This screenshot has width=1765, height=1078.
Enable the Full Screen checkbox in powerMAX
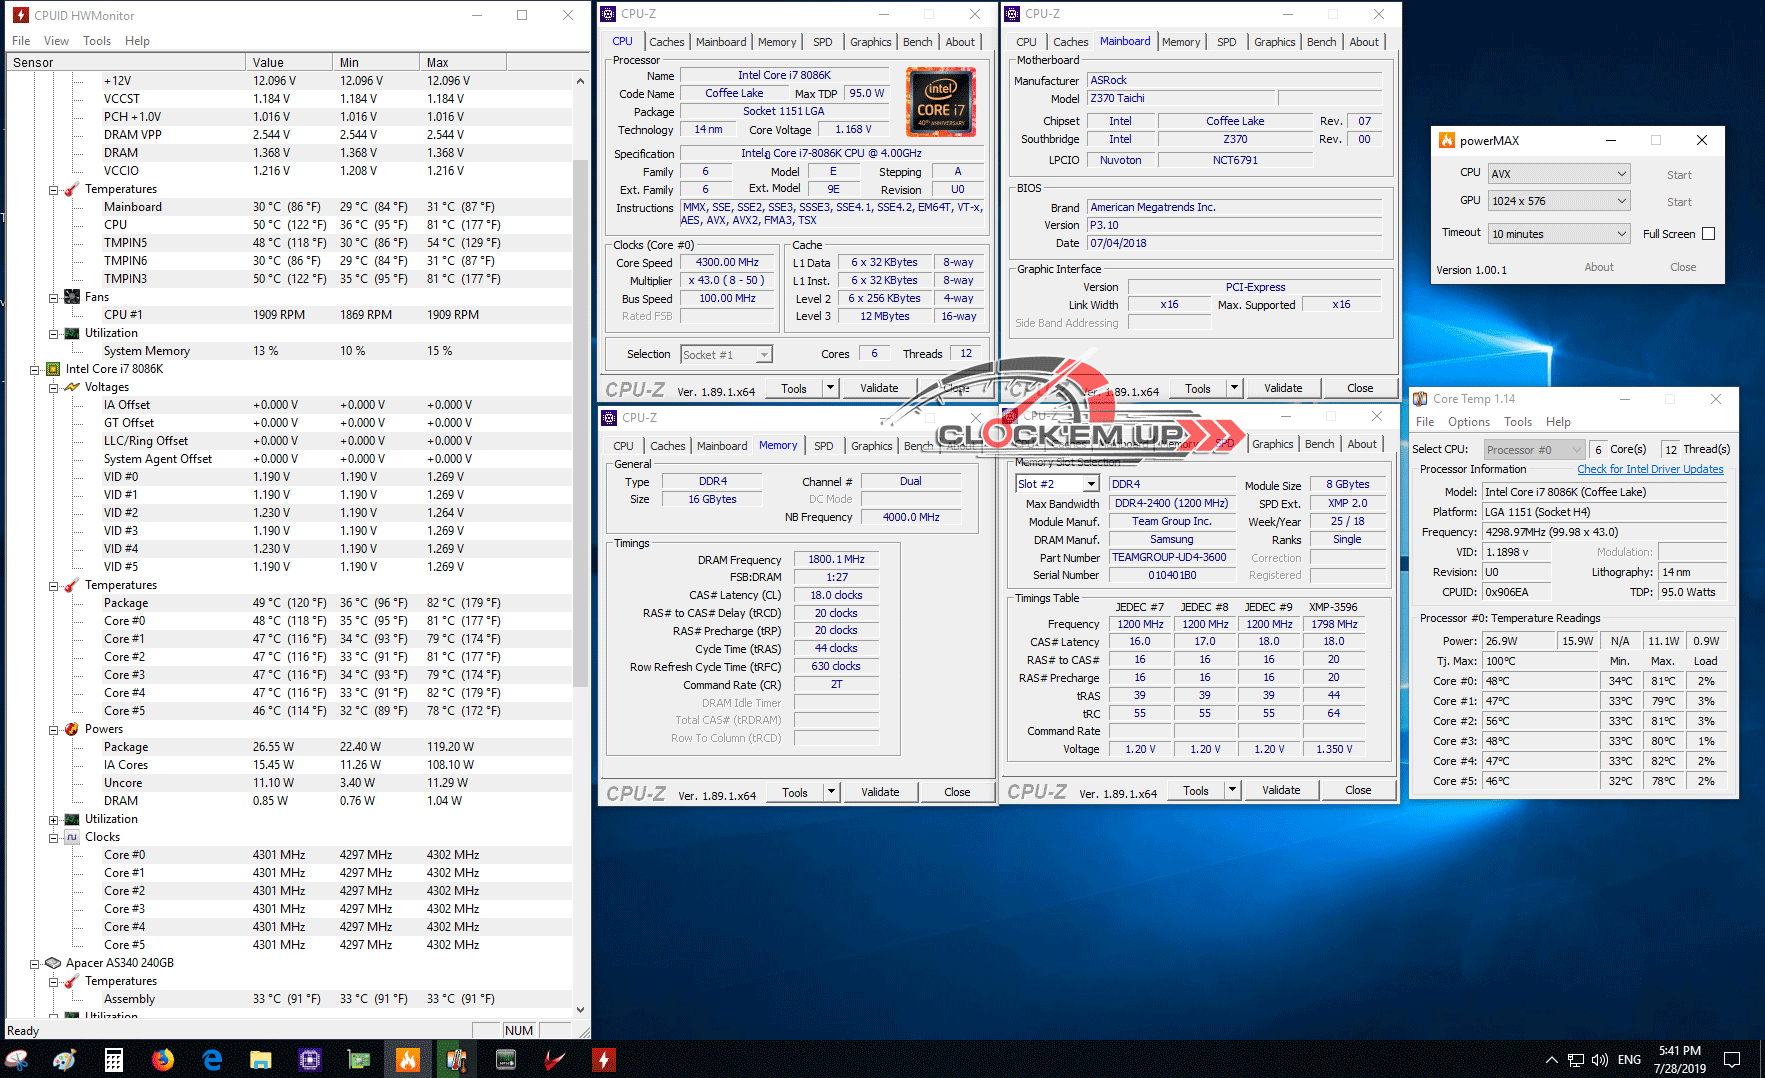pyautogui.click(x=1708, y=234)
